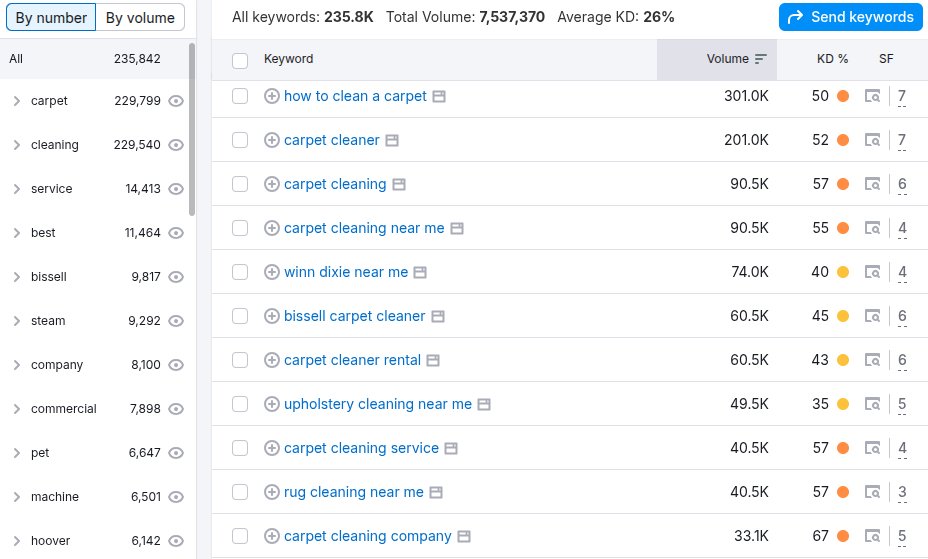928x559 pixels.
Task: Click the SERP features icon next to 'carpet cleaning'
Action: 873,184
